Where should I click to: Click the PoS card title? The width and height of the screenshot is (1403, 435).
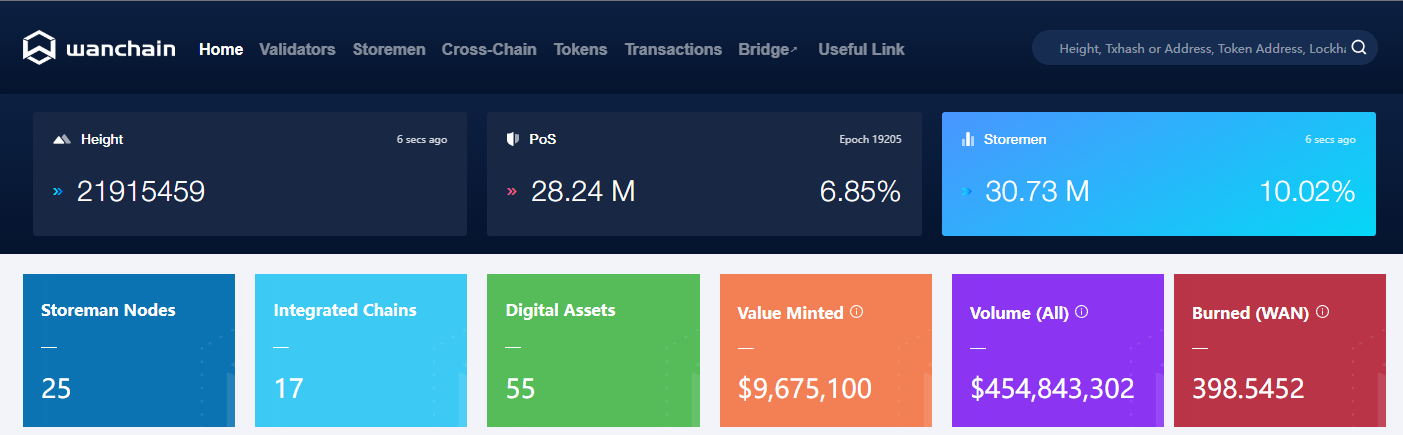point(543,139)
